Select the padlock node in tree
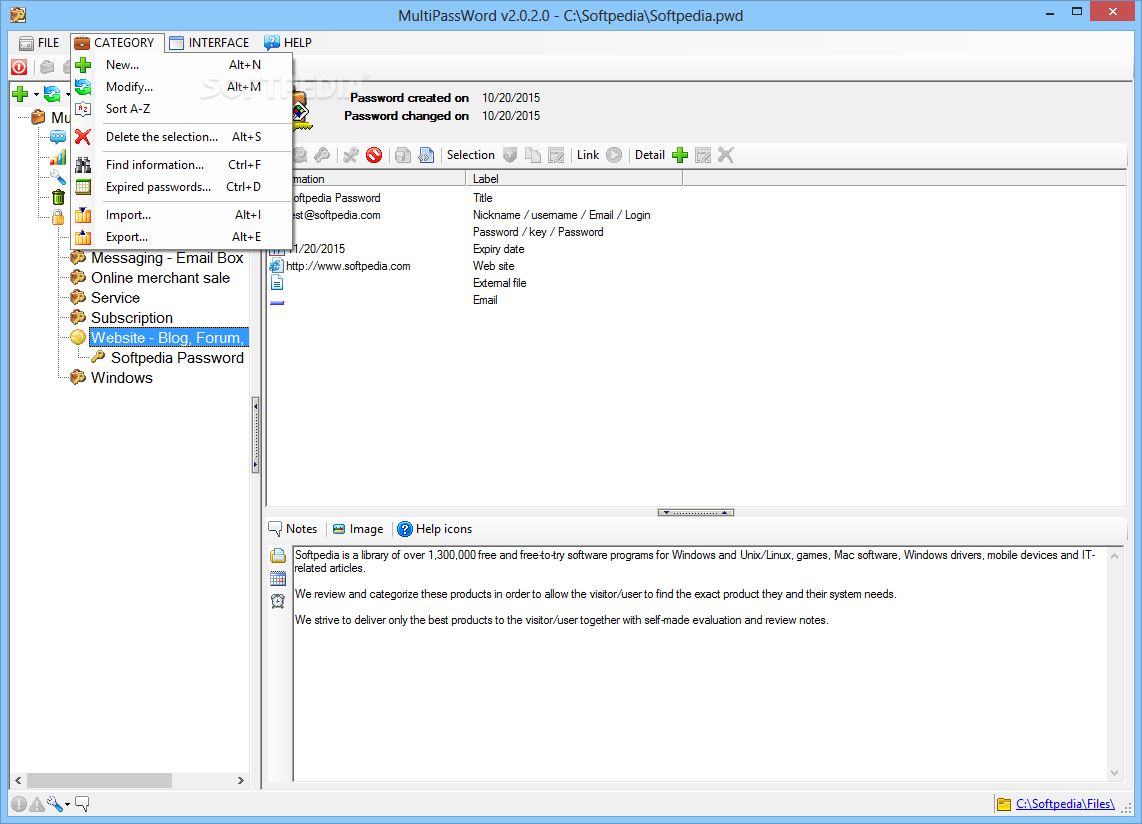Image resolution: width=1142 pixels, height=824 pixels. [58, 216]
